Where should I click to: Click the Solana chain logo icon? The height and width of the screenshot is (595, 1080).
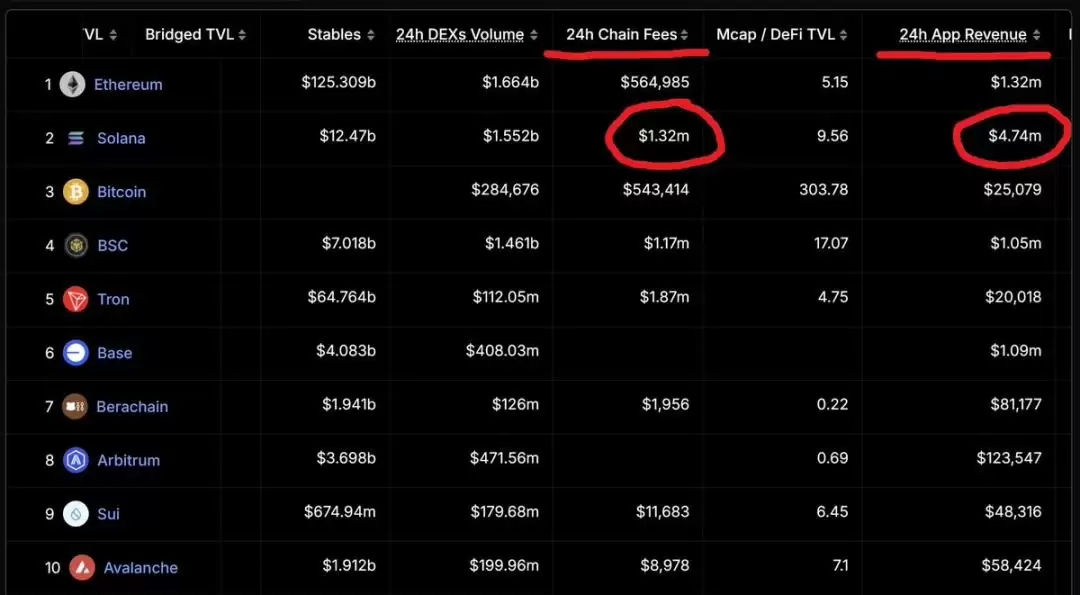76,138
